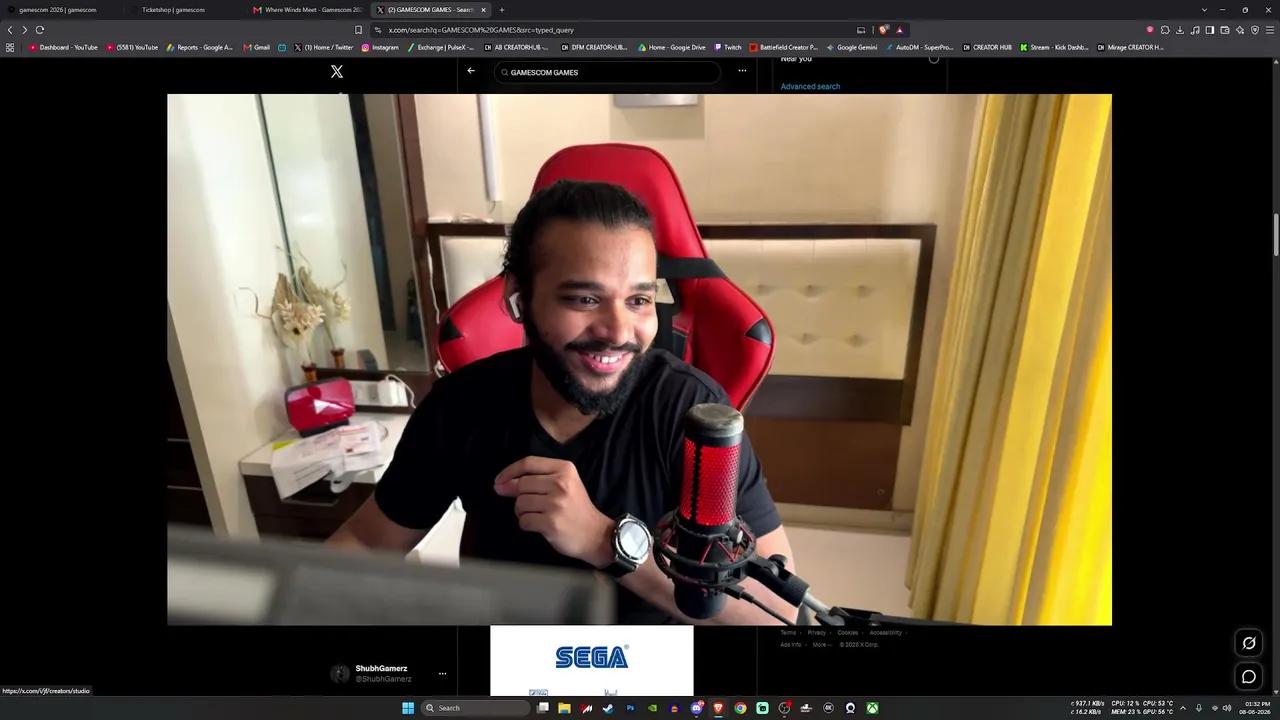The width and height of the screenshot is (1280, 720).
Task: Open the Gmail bookmark
Action: (x=257, y=47)
